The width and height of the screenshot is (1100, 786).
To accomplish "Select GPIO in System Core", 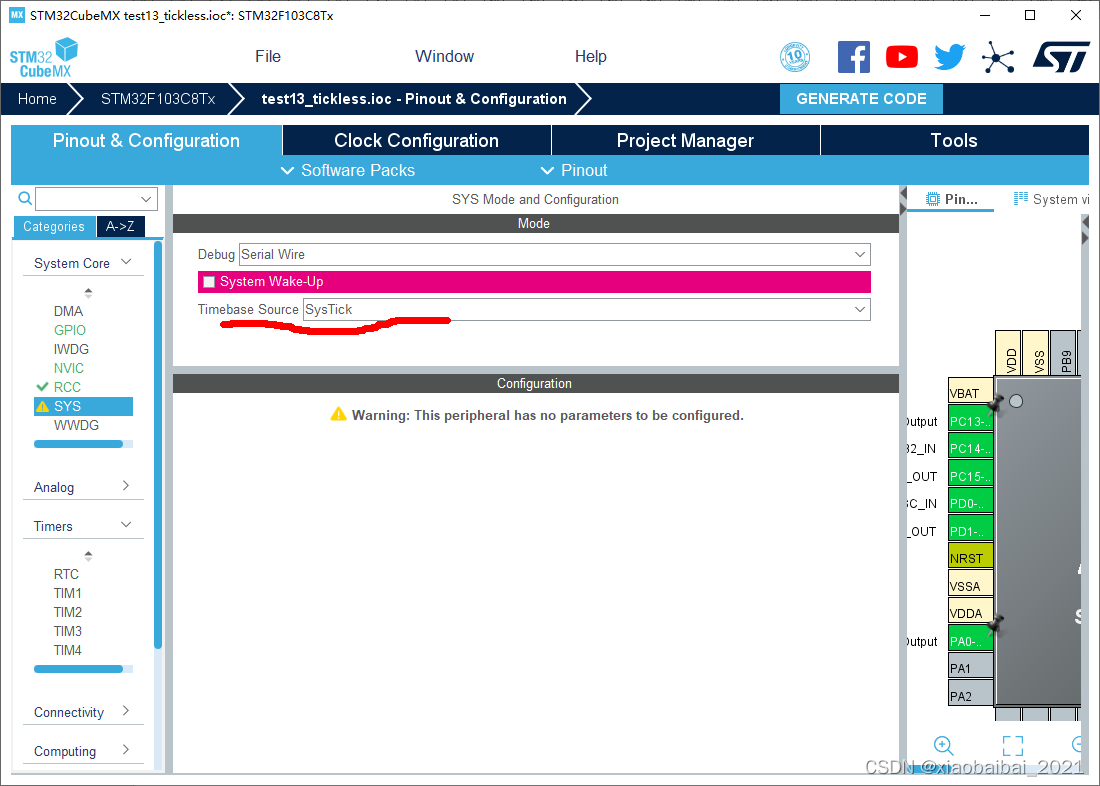I will (x=69, y=330).
